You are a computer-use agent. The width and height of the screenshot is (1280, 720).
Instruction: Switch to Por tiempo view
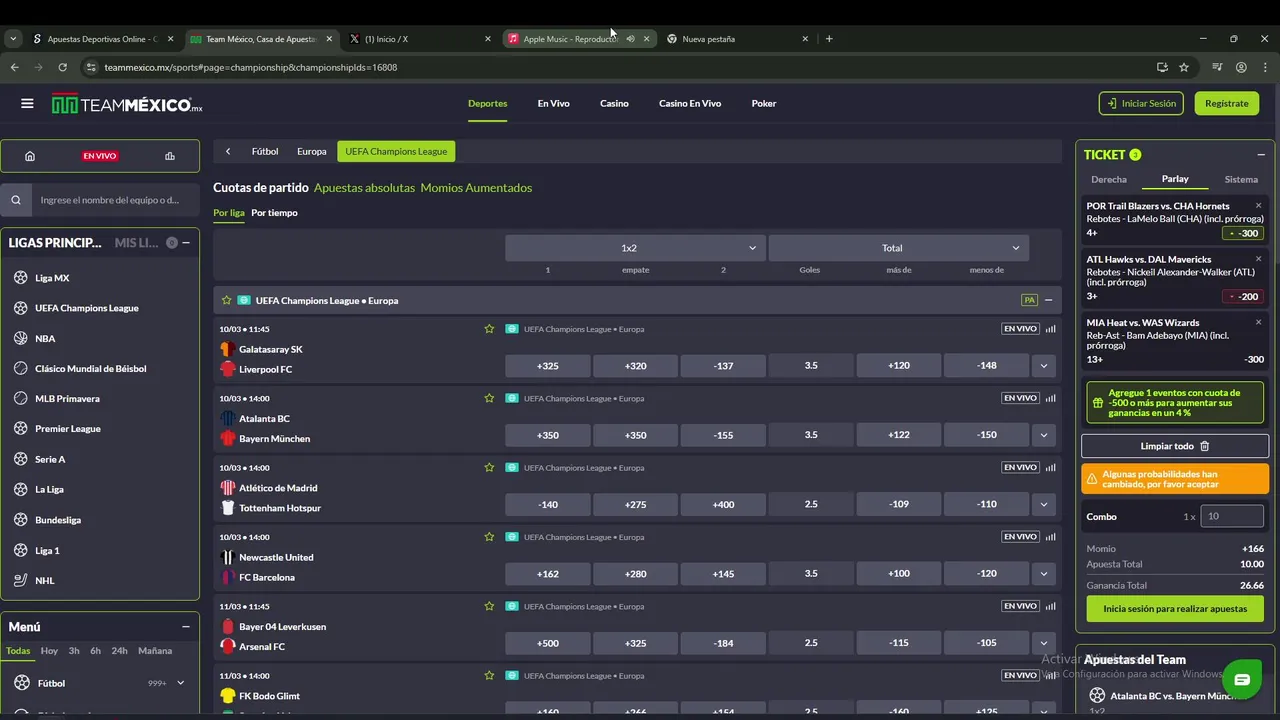coord(274,213)
